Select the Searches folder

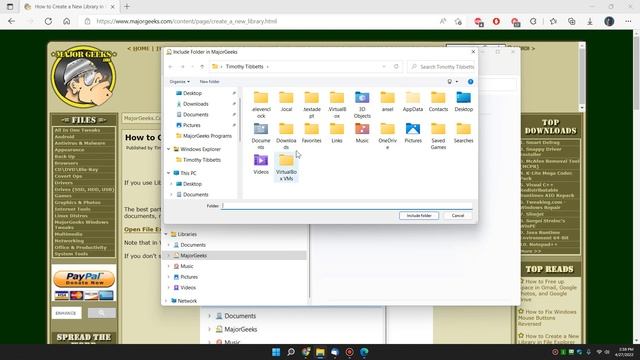point(463,133)
